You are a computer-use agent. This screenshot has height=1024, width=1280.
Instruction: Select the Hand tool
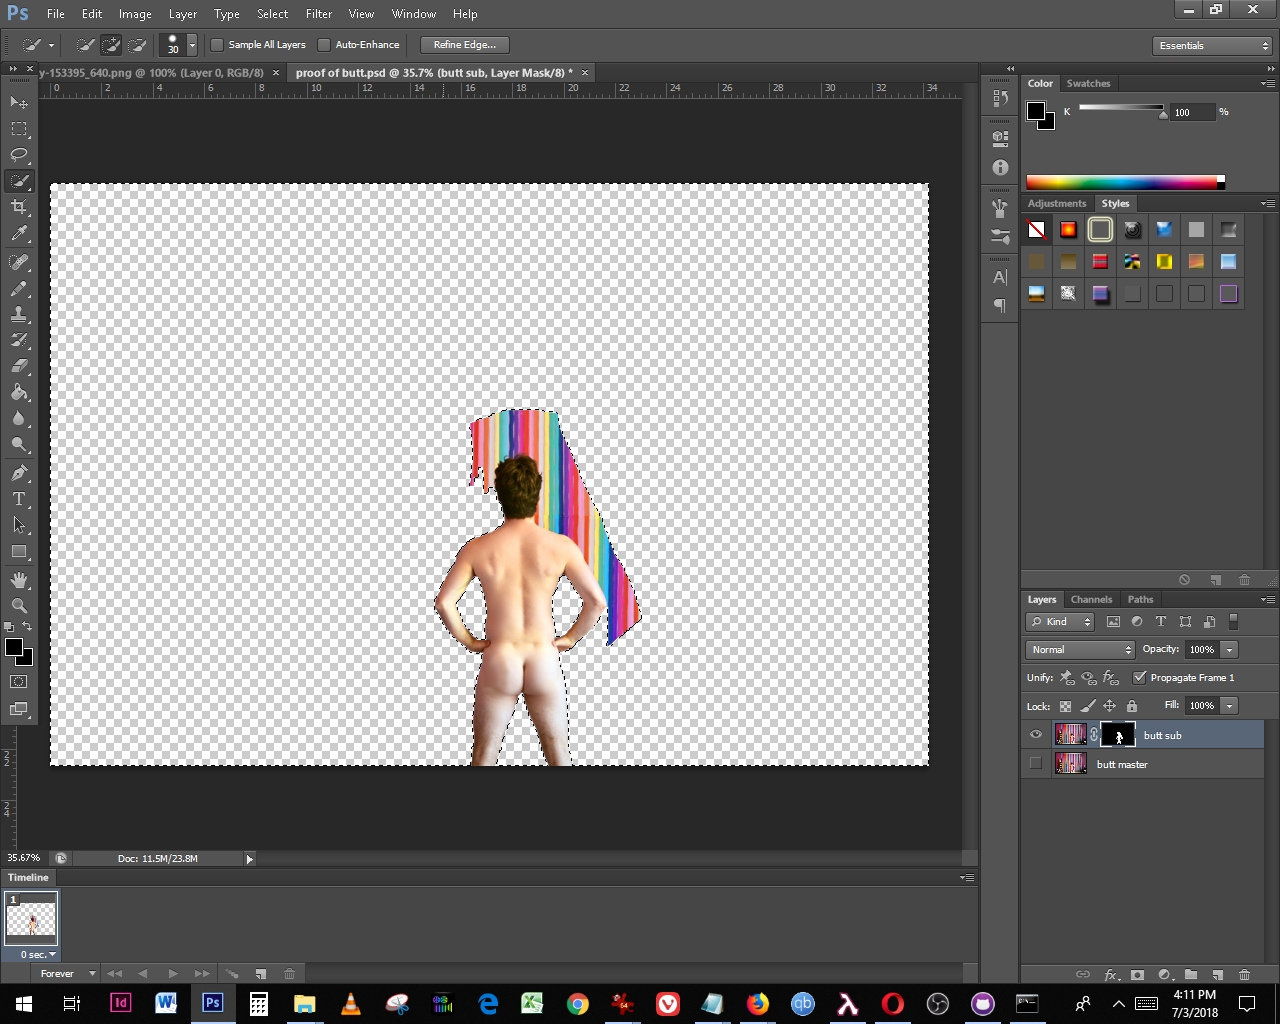19,580
